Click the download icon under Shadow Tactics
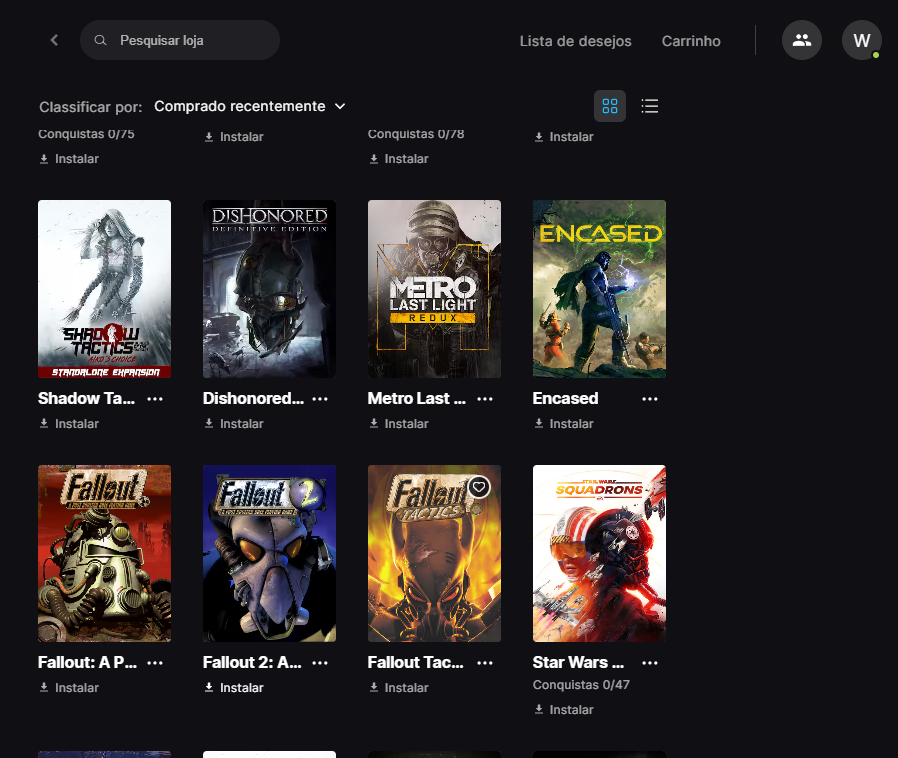Viewport: 898px width, 758px height. tap(44, 424)
